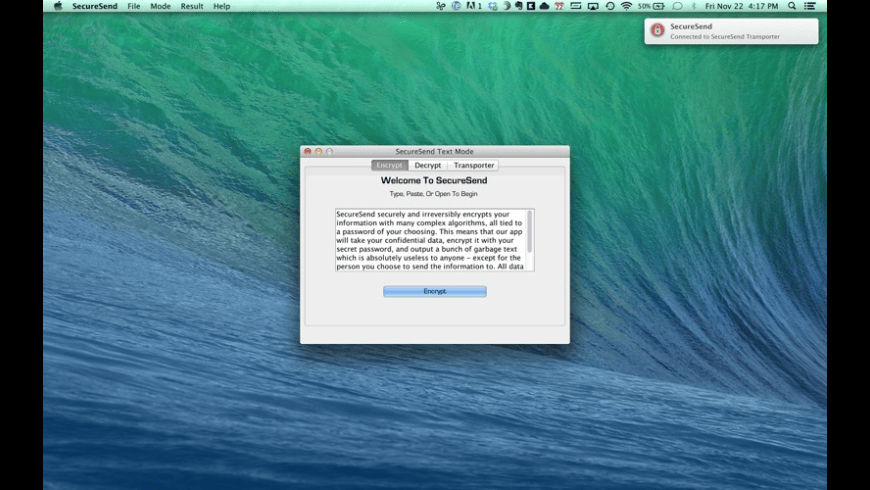Click the Welcome To SecureSend heading
This screenshot has height=490, width=870.
[434, 180]
